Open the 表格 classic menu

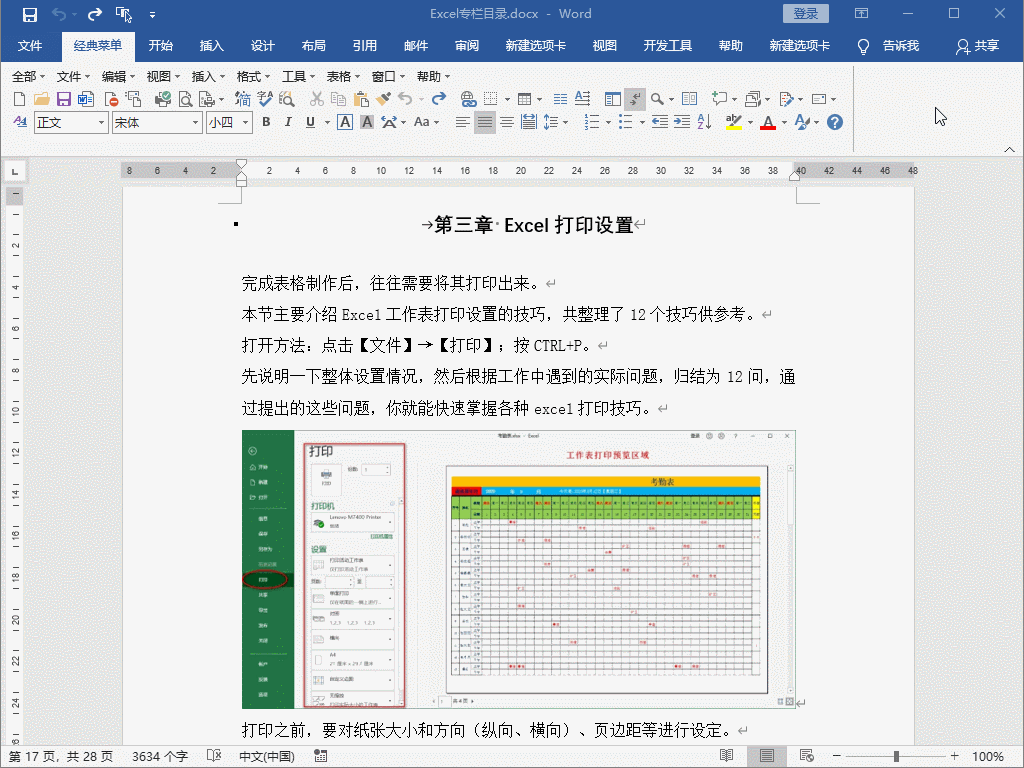point(343,76)
